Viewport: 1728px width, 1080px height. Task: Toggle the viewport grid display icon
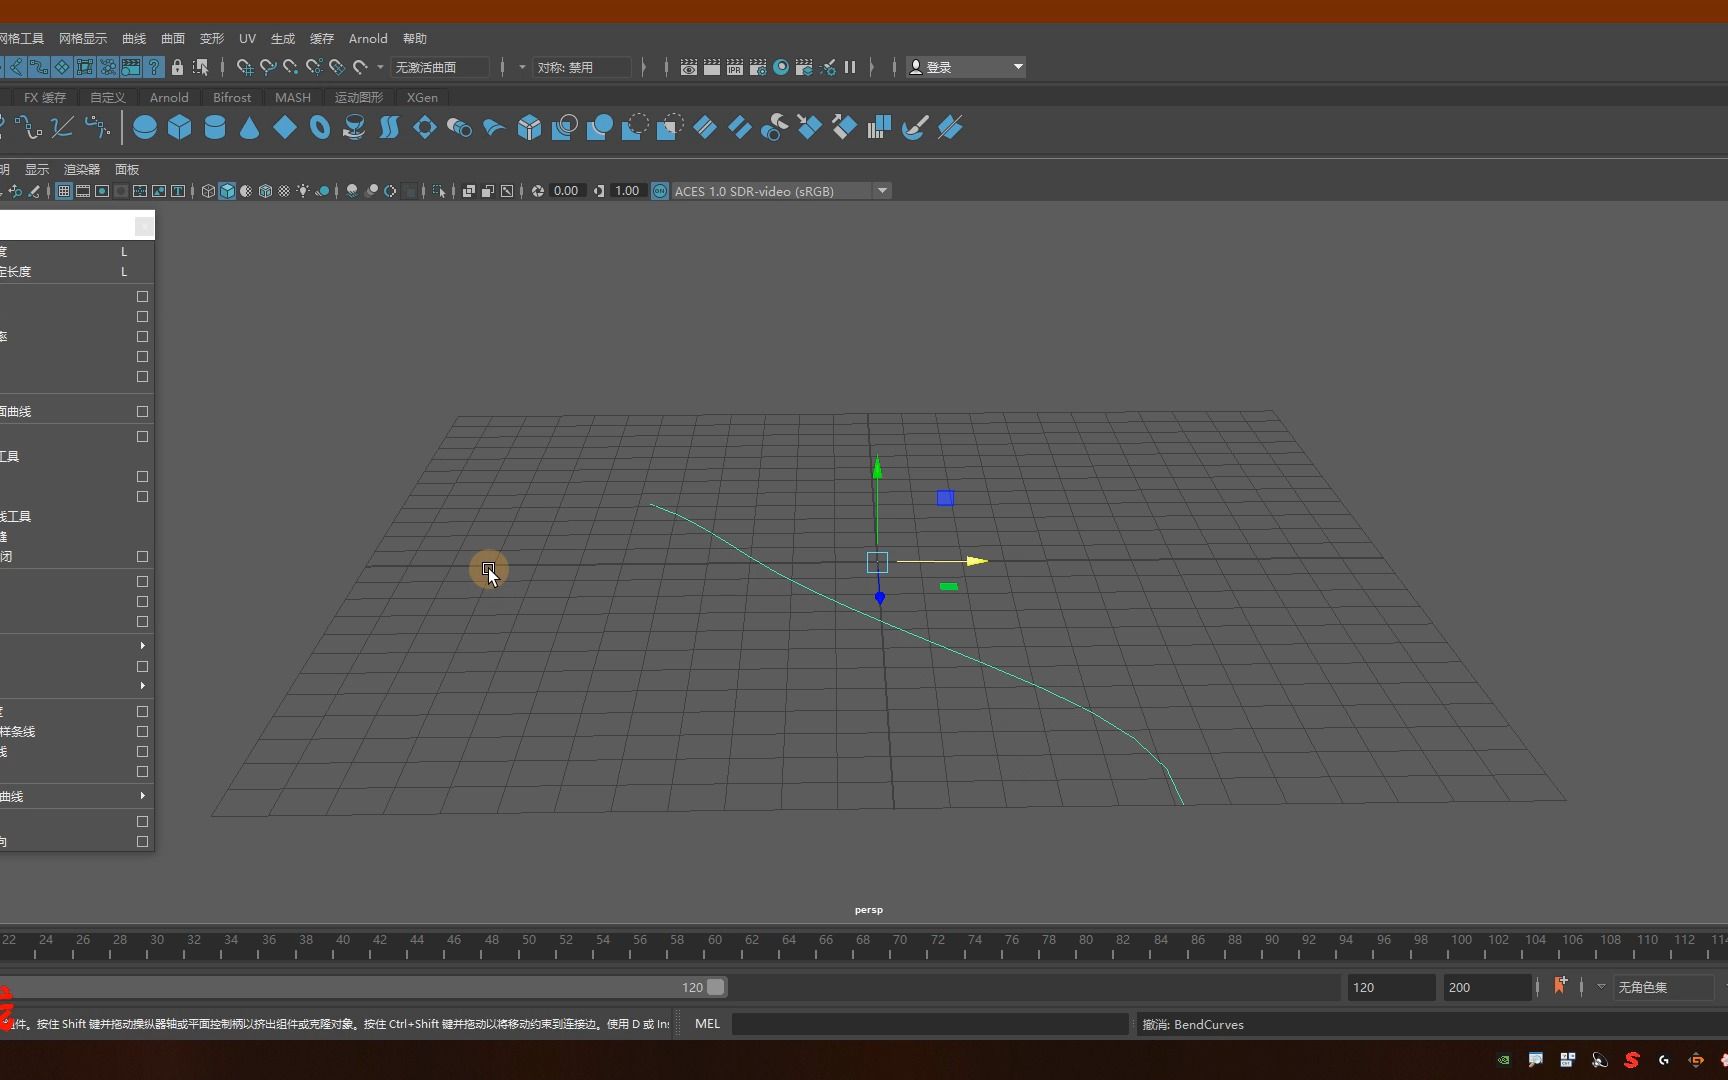point(63,191)
